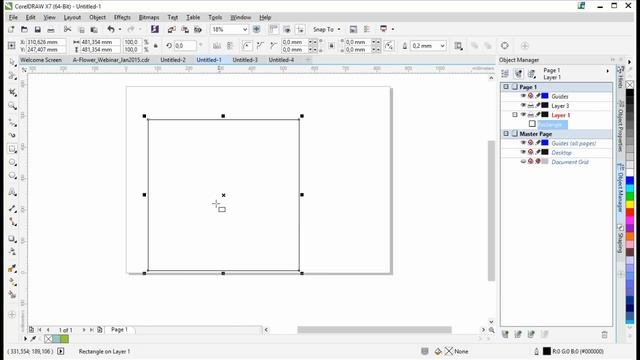
Task: Toggle visibility eye of Guides layer
Action: [x=523, y=96]
